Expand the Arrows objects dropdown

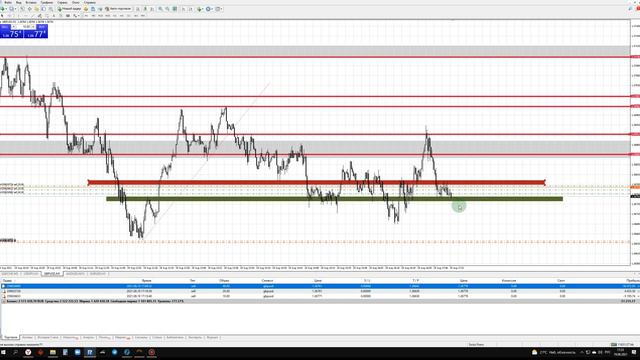click(79, 16)
